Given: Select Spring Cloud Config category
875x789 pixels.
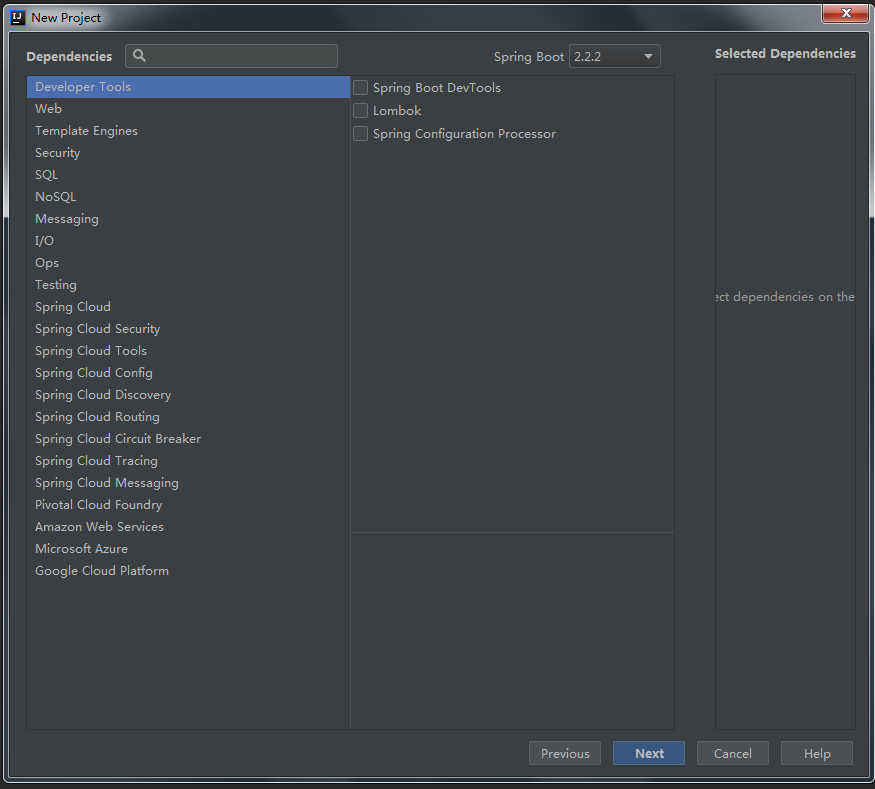Looking at the screenshot, I should click(x=189, y=373).
